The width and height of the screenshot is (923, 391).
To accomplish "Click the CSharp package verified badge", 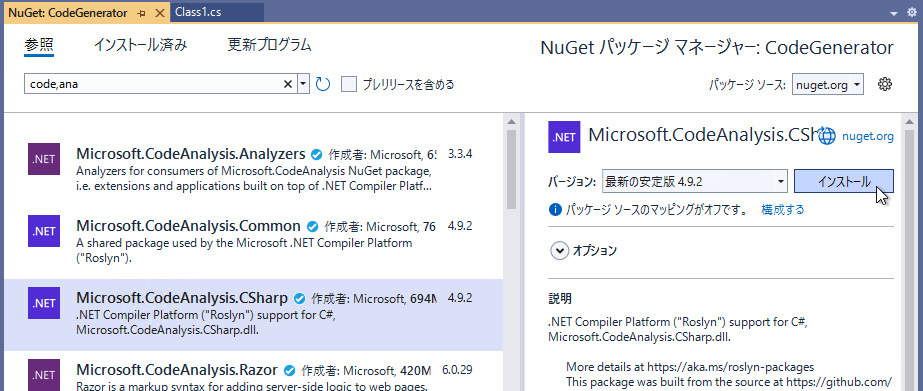I will (300, 298).
